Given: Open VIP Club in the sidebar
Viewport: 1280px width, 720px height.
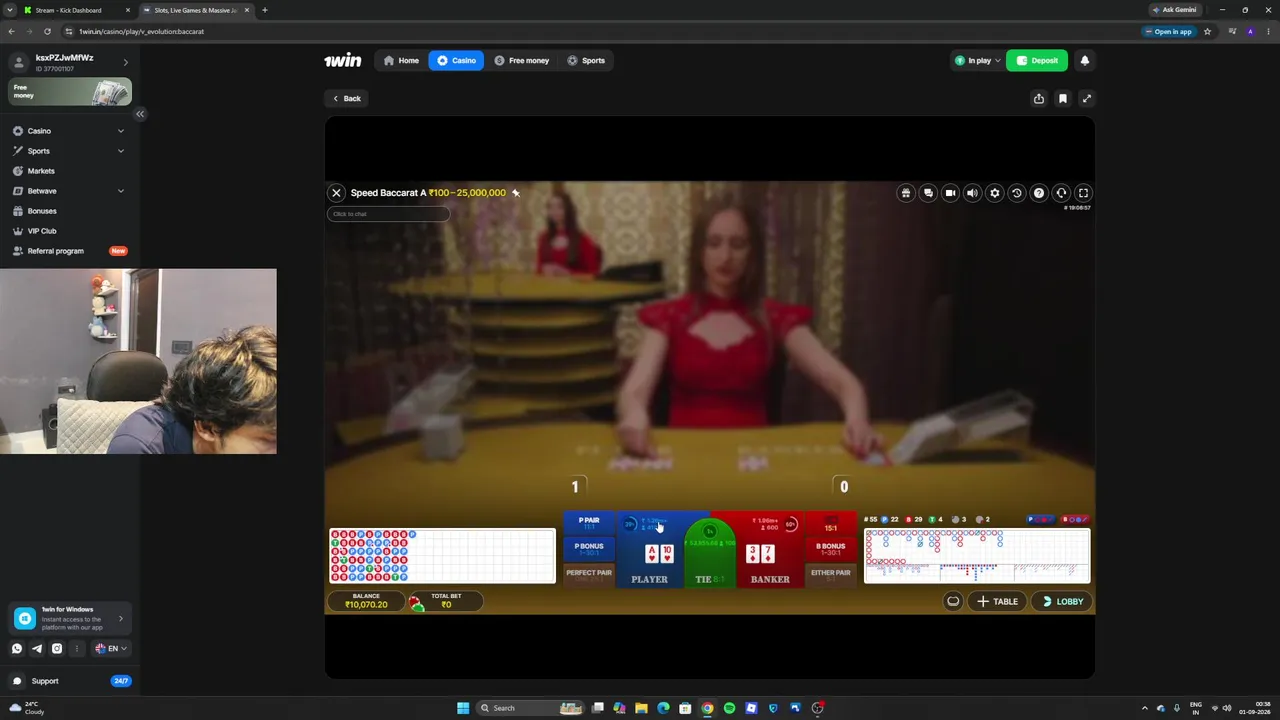Looking at the screenshot, I should pyautogui.click(x=68, y=231).
